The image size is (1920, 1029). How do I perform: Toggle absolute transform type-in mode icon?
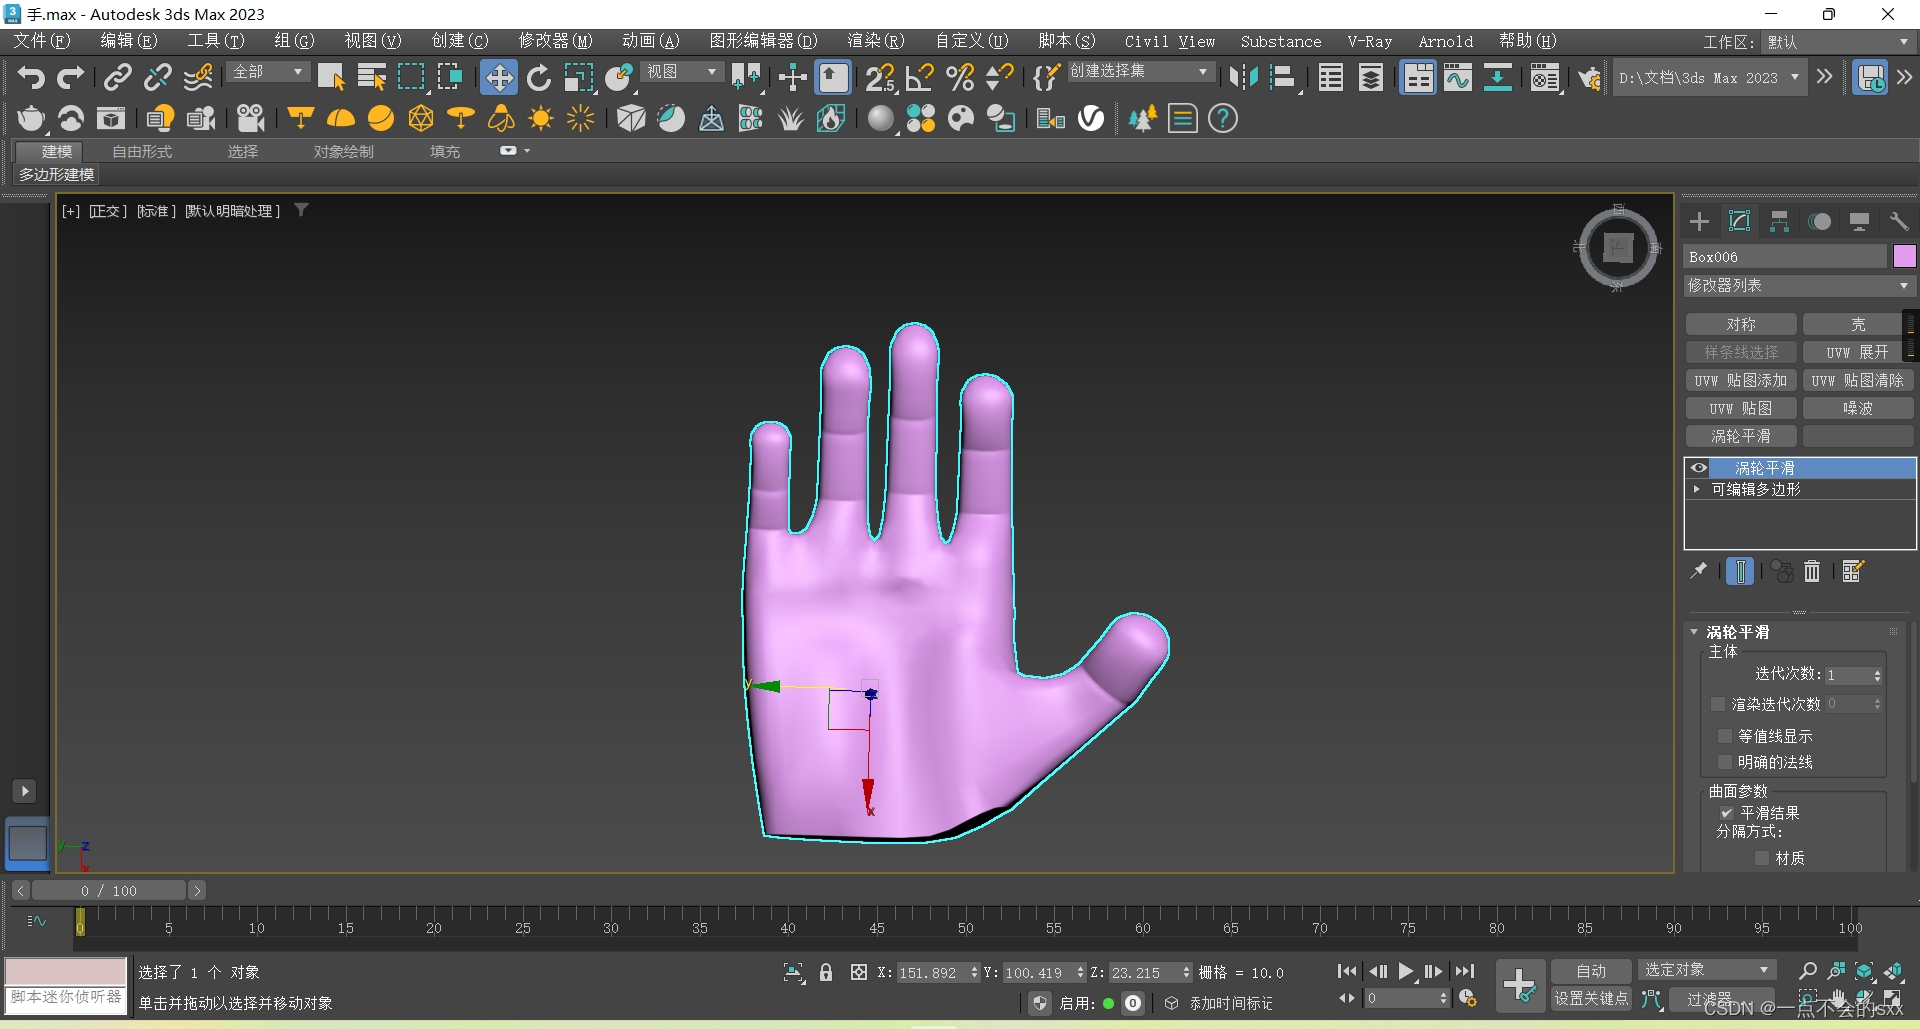point(858,972)
